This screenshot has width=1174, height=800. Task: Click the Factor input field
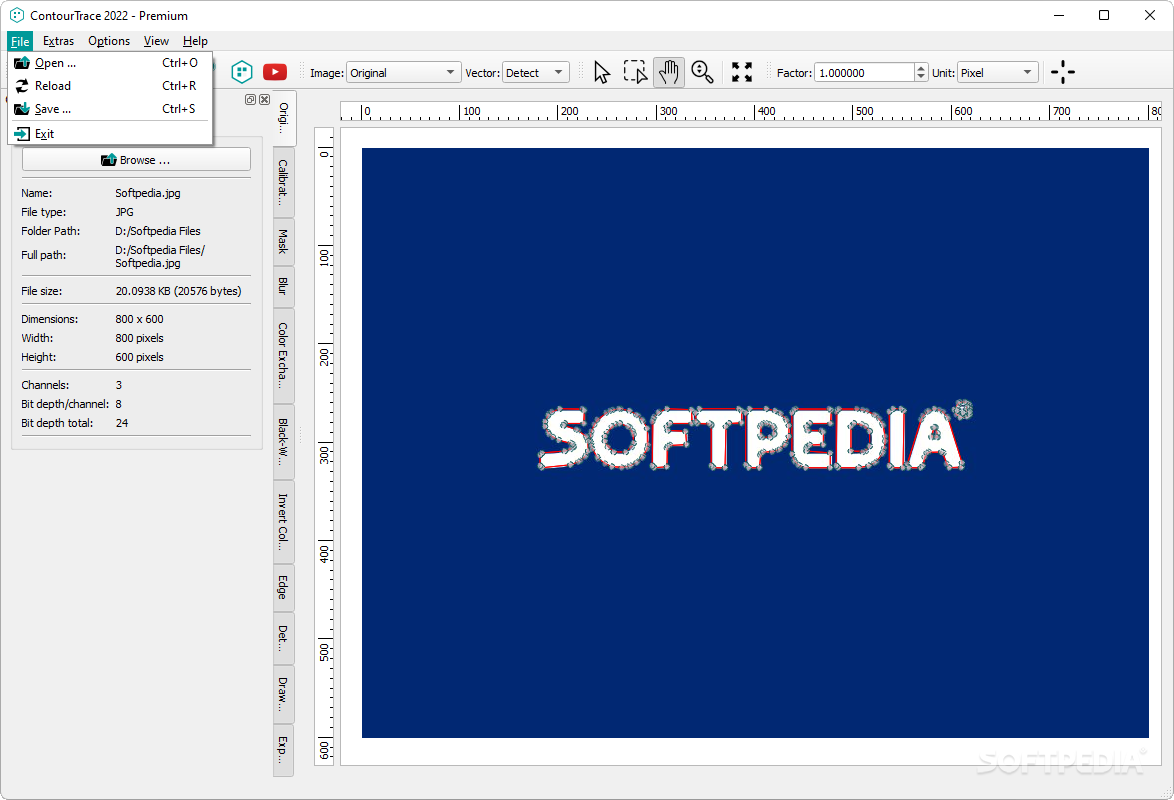point(864,73)
